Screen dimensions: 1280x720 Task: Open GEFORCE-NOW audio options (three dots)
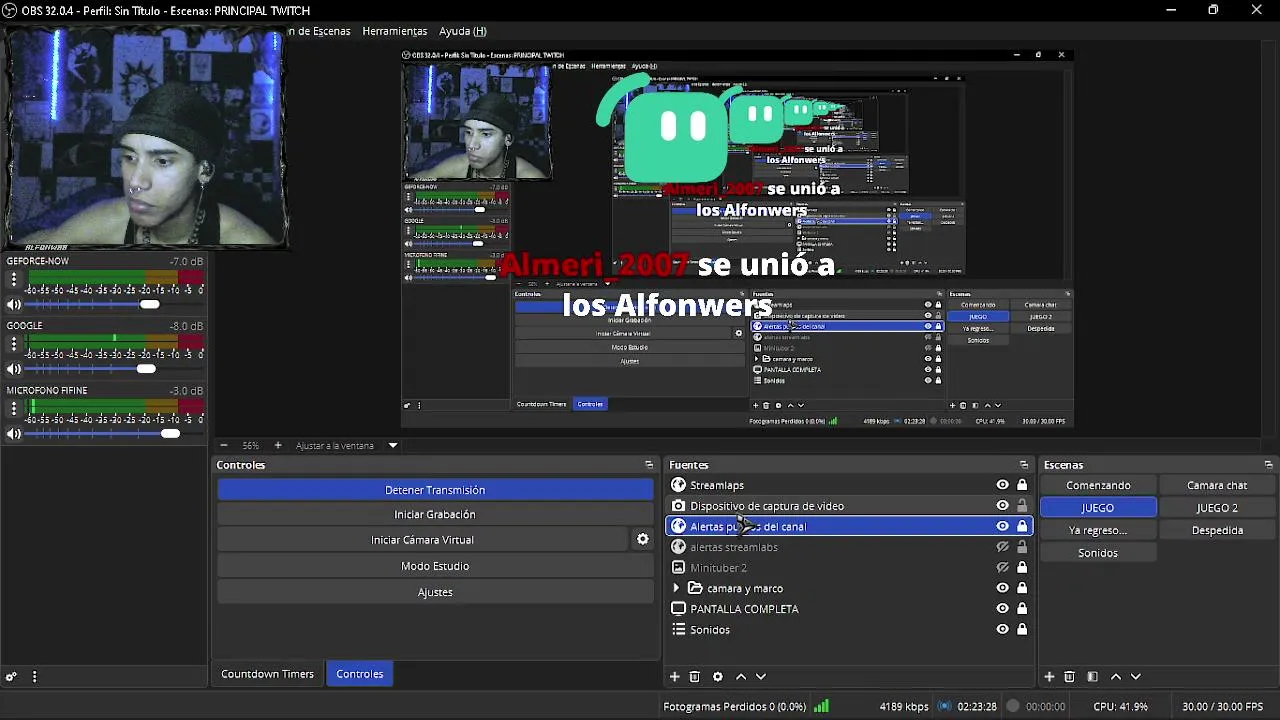point(14,280)
